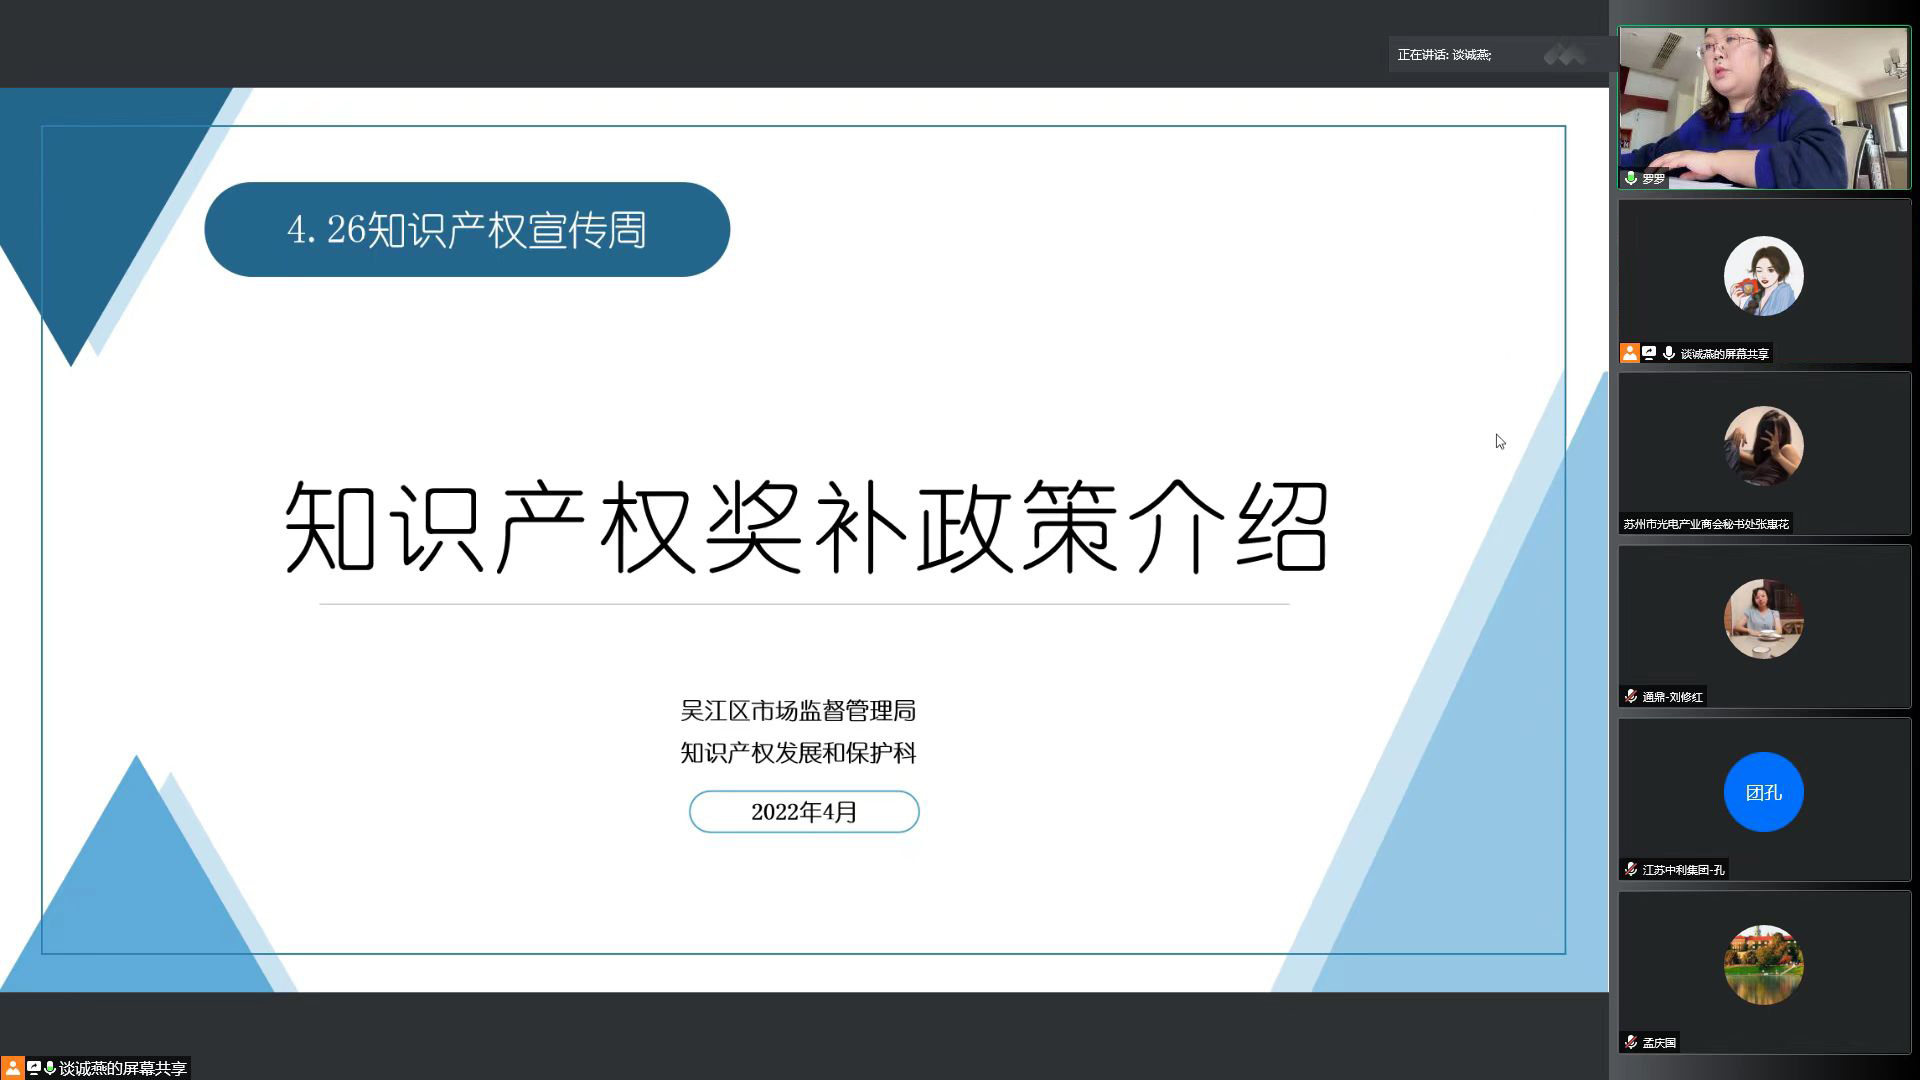Viewport: 1920px width, 1080px height.
Task: Click muted microphone icon beside 通鼎-刘修红
Action: point(1631,697)
